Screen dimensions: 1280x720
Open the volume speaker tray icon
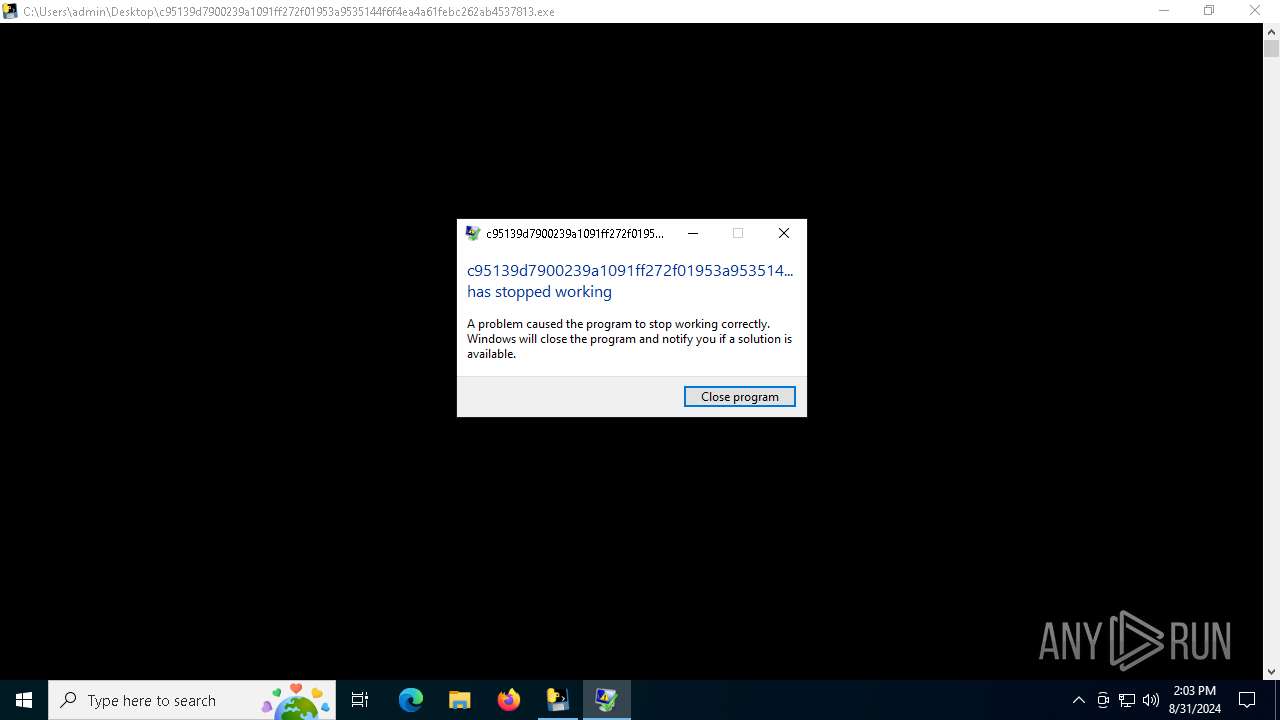pos(1151,700)
